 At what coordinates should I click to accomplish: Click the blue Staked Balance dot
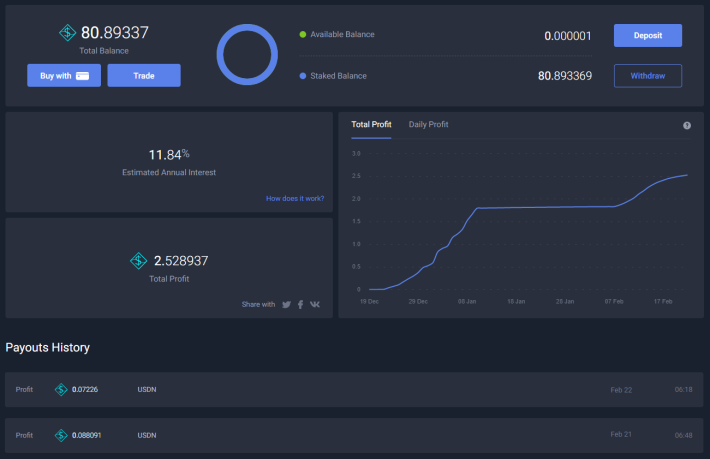303,76
